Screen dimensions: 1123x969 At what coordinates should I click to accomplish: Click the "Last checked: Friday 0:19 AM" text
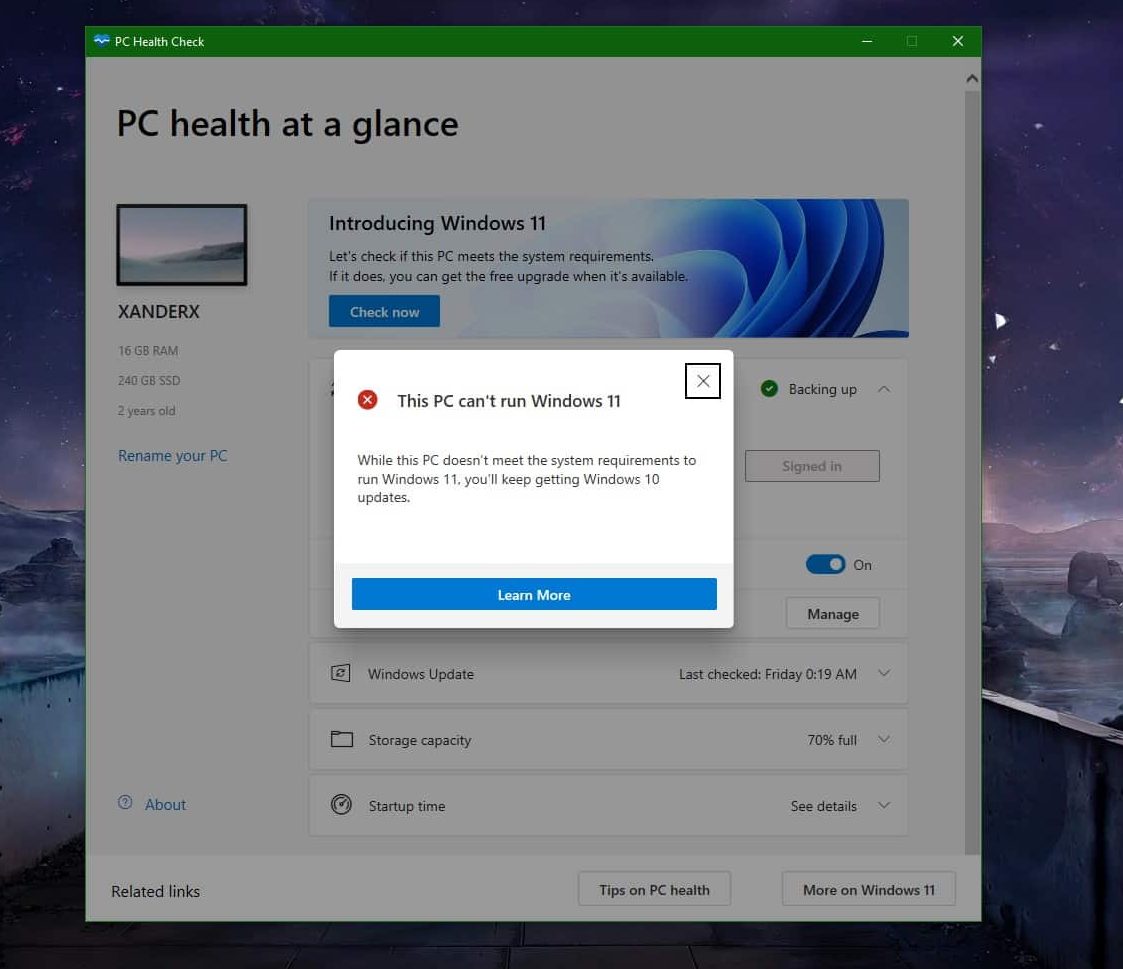coord(767,674)
